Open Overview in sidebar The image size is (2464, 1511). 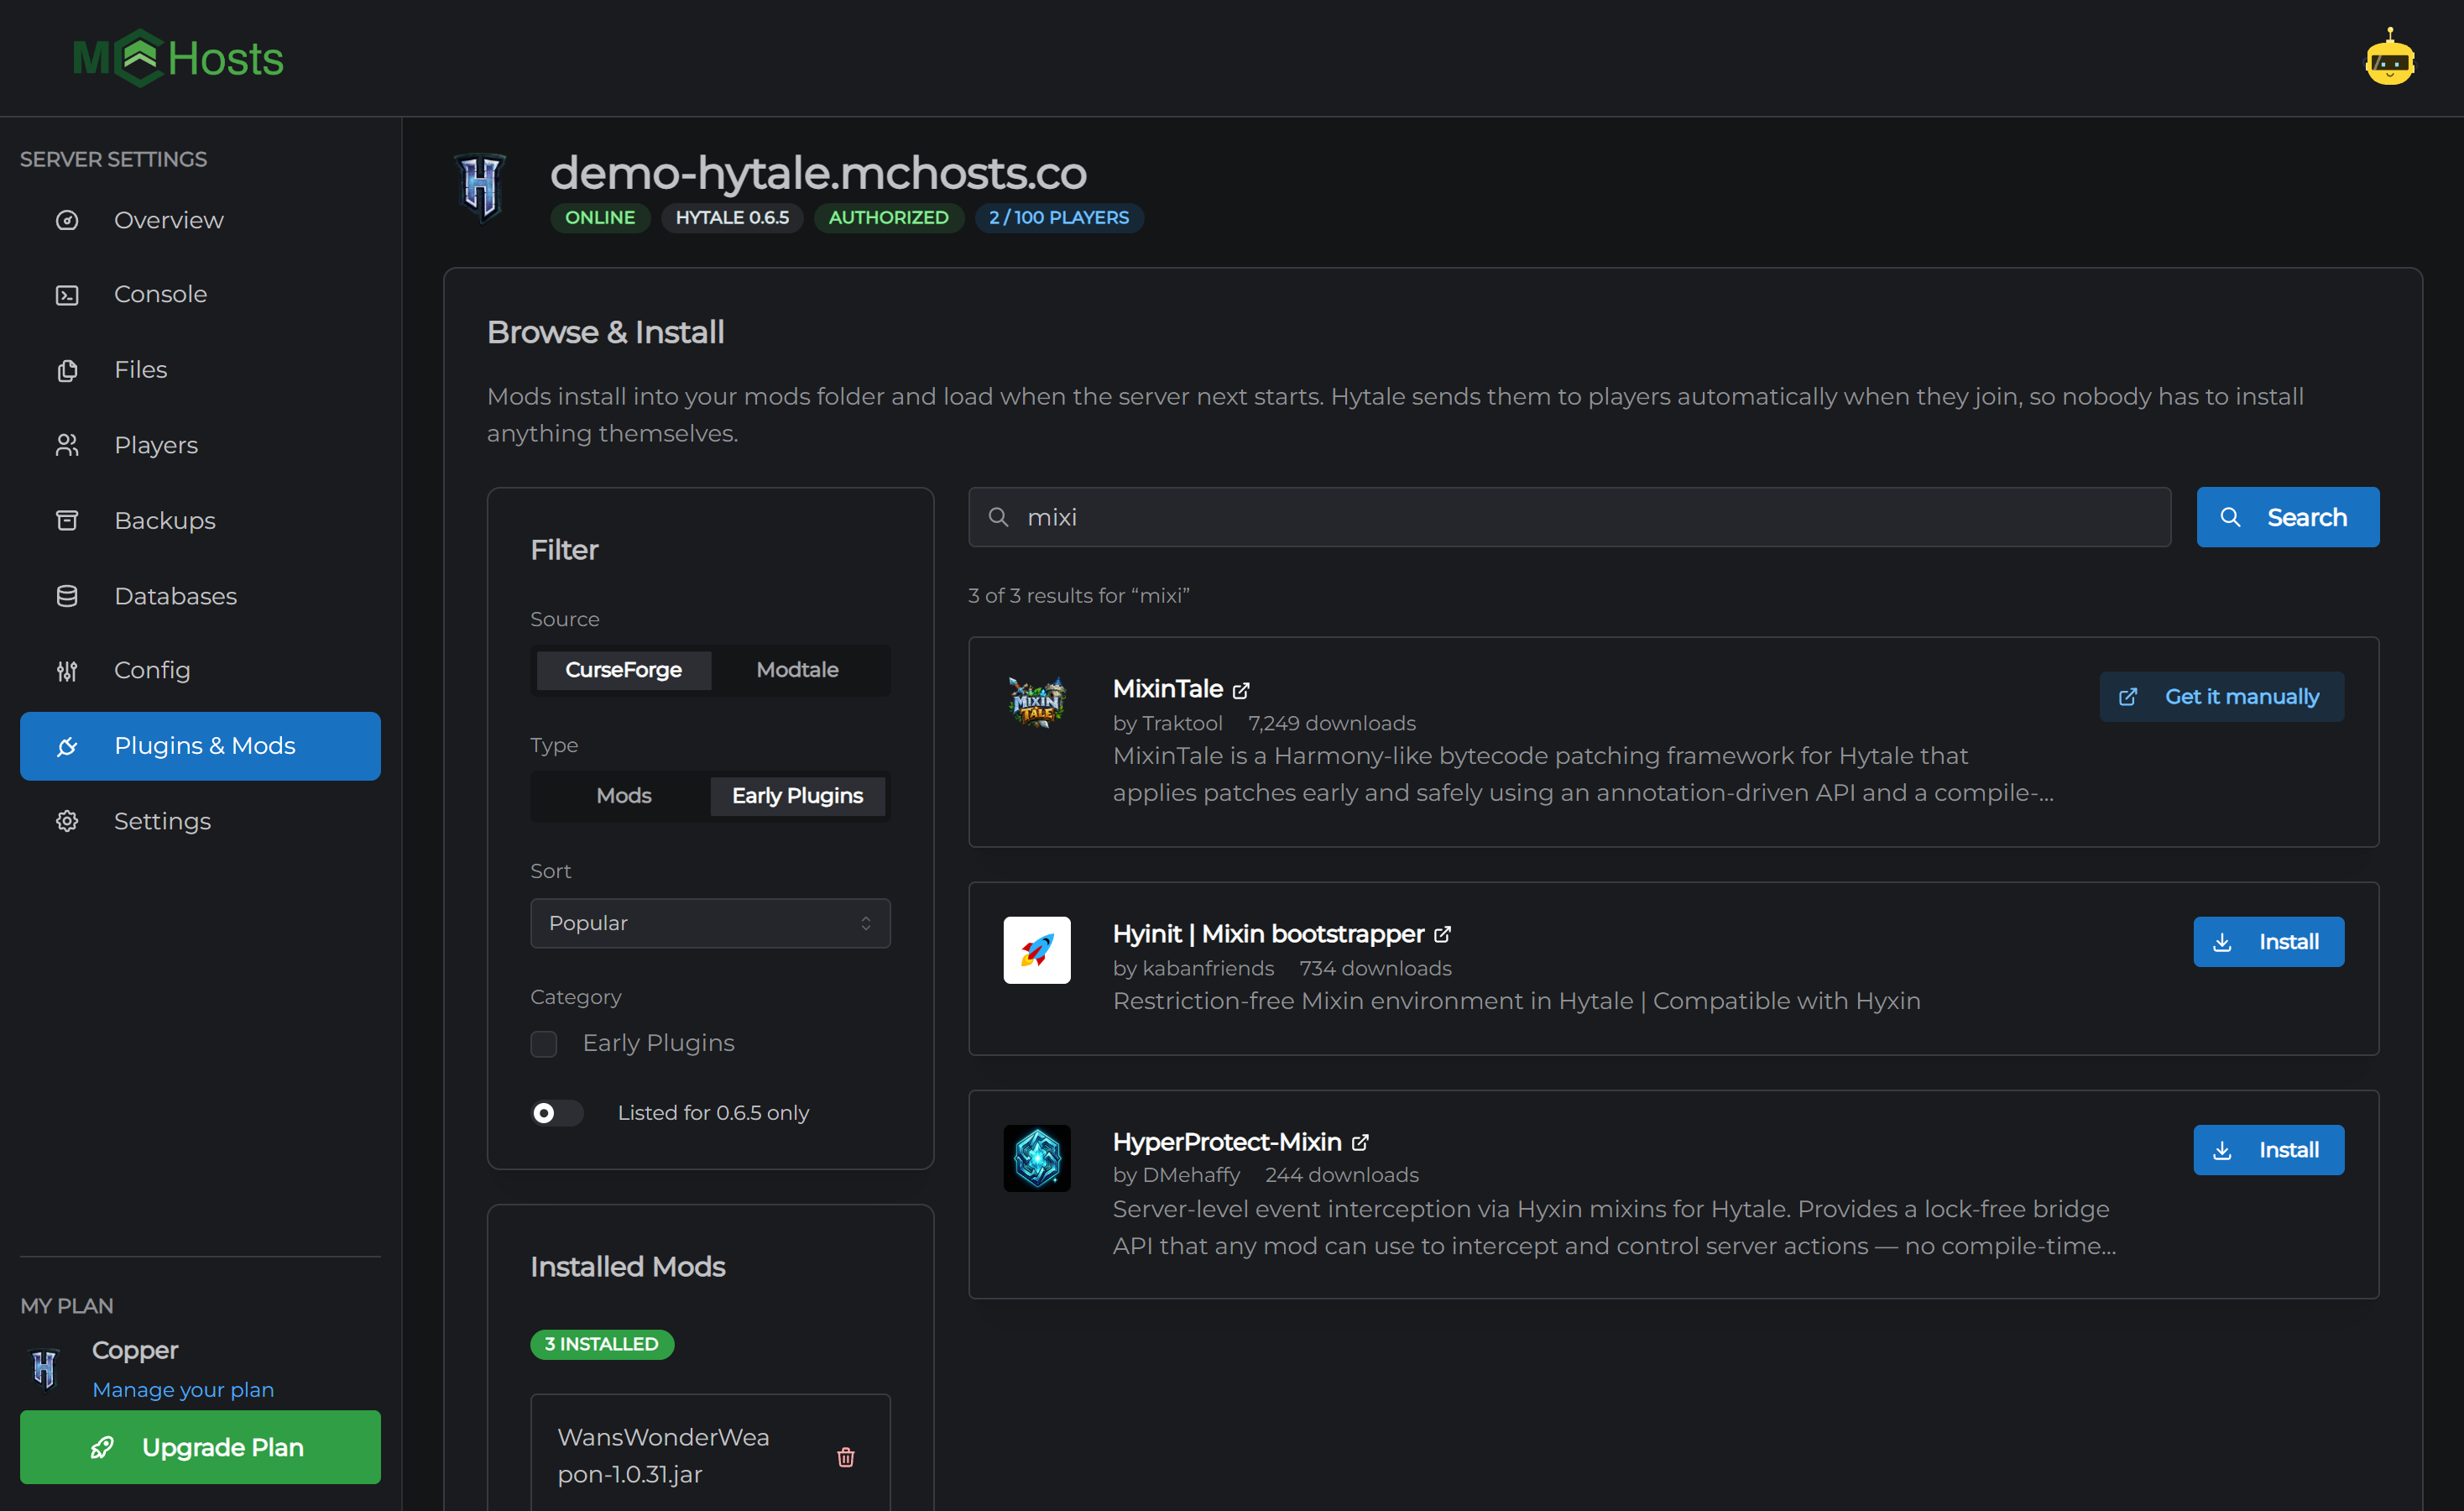coord(200,220)
